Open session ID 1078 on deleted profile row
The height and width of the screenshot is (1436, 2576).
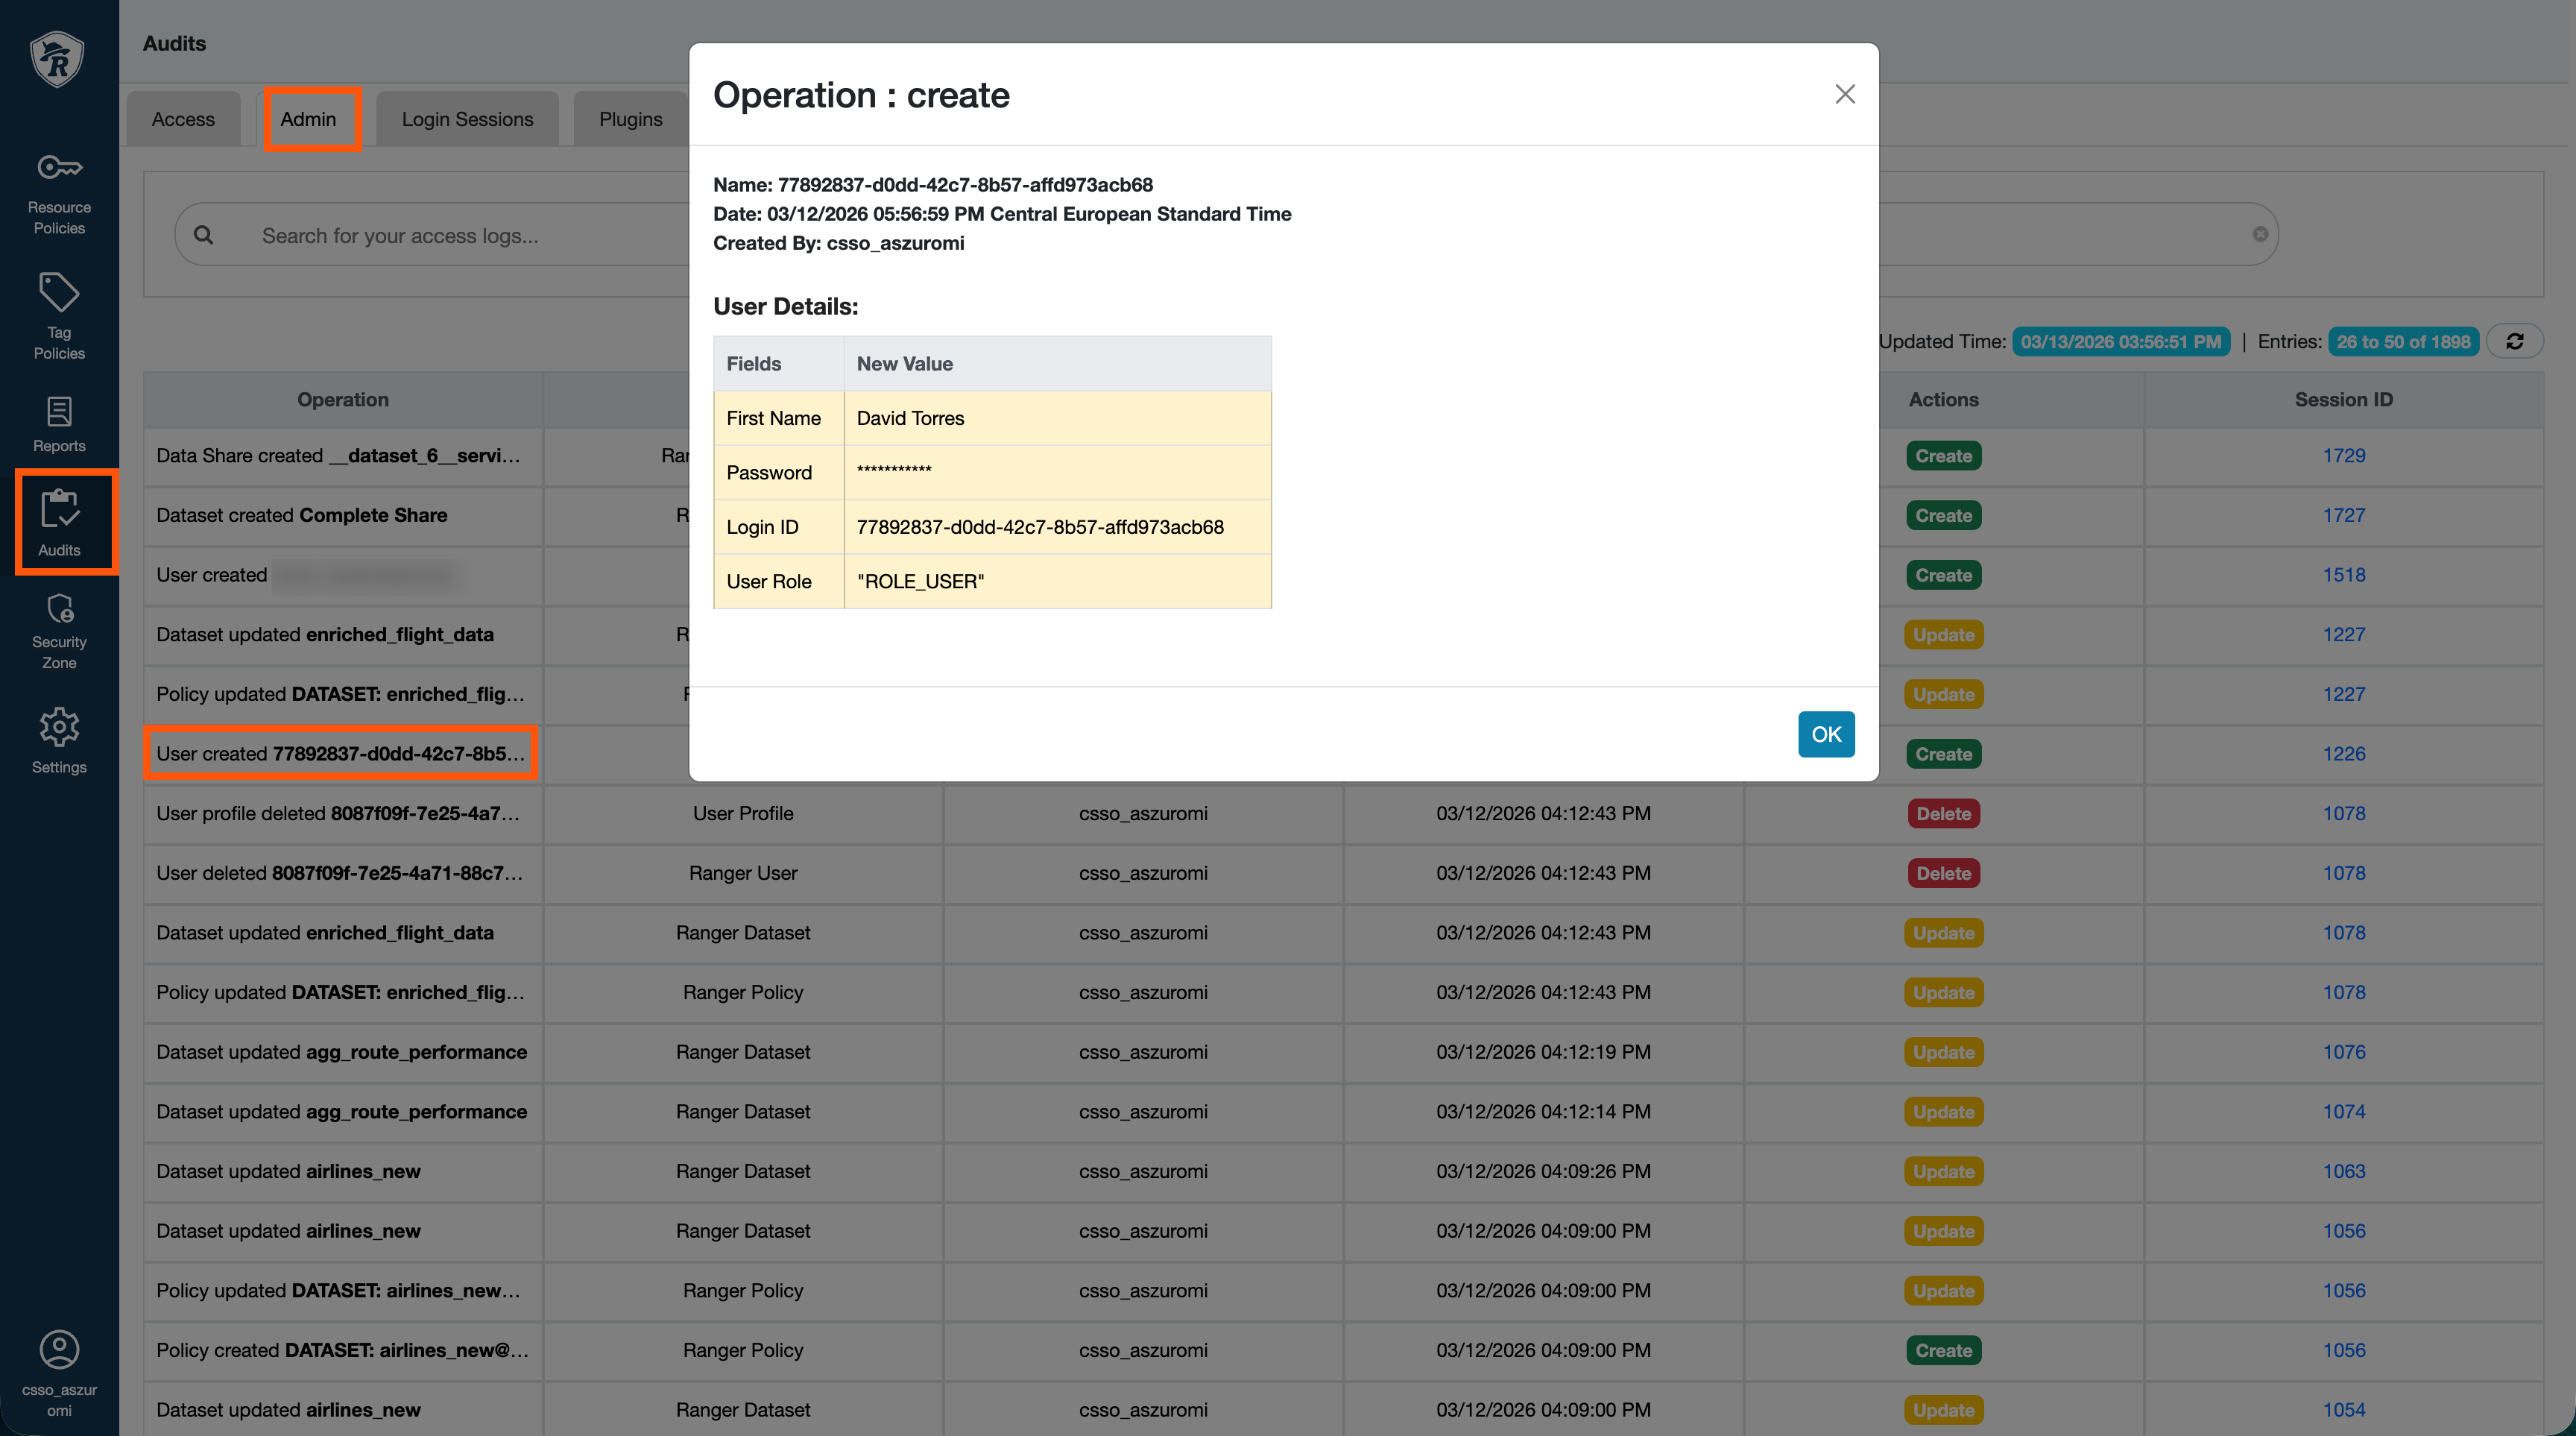pyautogui.click(x=2343, y=813)
